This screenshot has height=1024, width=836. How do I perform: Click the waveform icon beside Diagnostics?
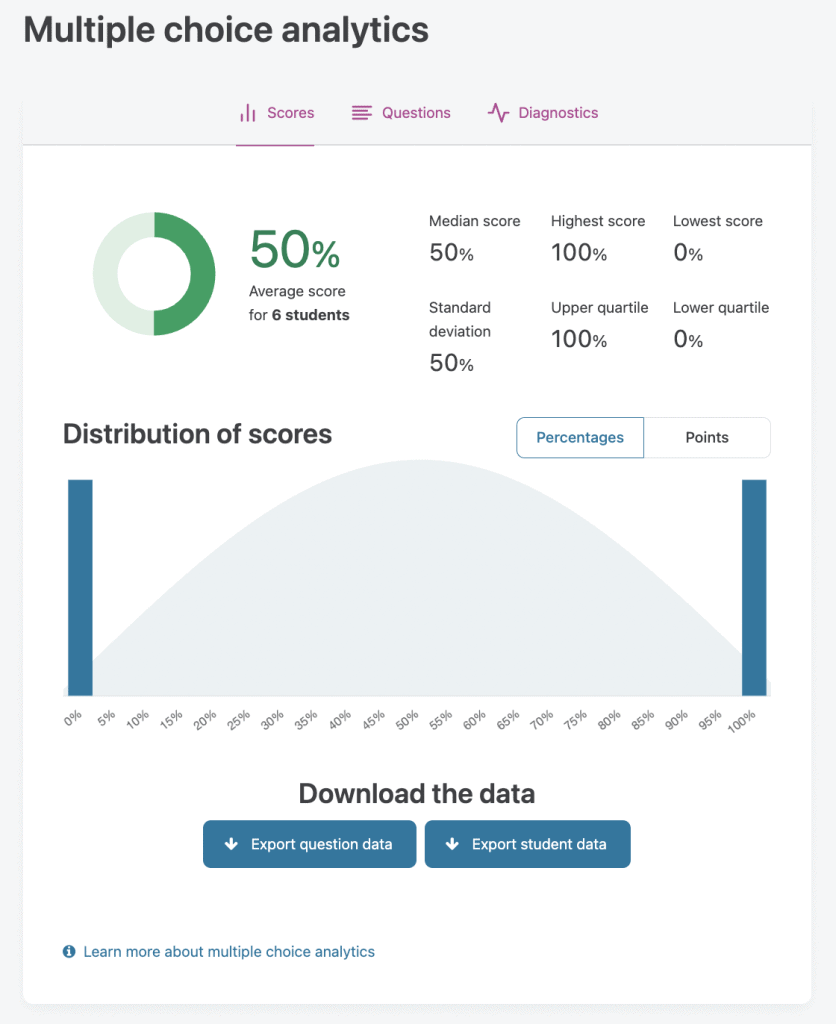coord(497,112)
